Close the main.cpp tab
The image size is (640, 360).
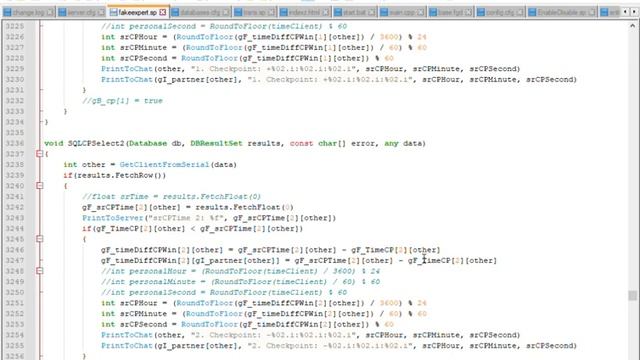click(420, 12)
